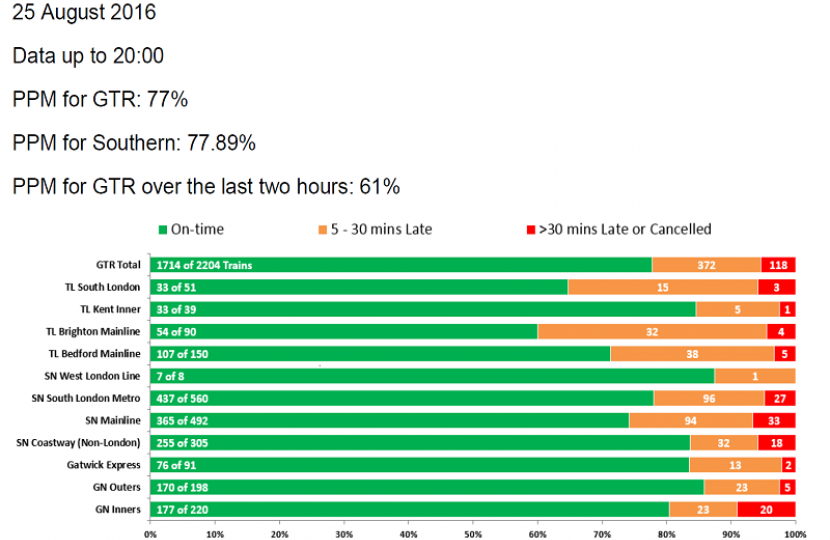The image size is (830, 540).
Task: Click the red 27 segment for SN South London Metro
Action: [x=780, y=397]
